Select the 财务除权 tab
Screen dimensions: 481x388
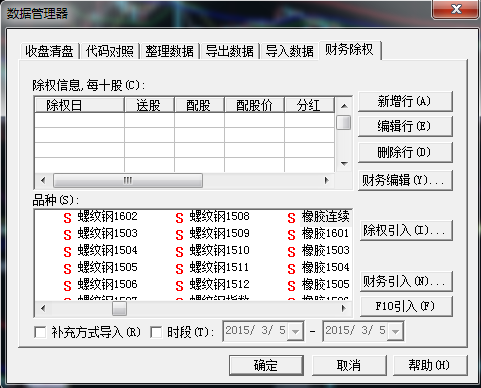pos(350,50)
